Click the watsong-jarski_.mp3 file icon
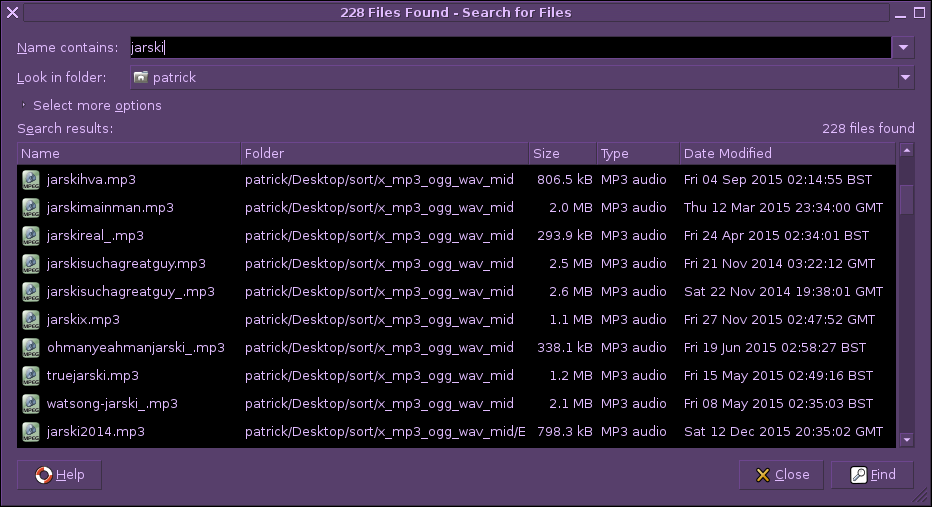This screenshot has height=507, width=932. click(x=30, y=404)
